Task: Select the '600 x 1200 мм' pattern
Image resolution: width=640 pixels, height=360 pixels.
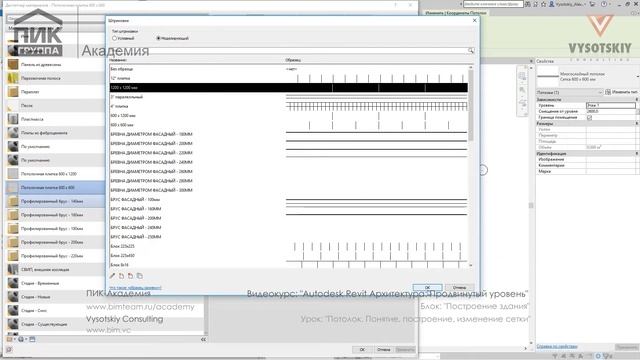Action: pos(289,116)
